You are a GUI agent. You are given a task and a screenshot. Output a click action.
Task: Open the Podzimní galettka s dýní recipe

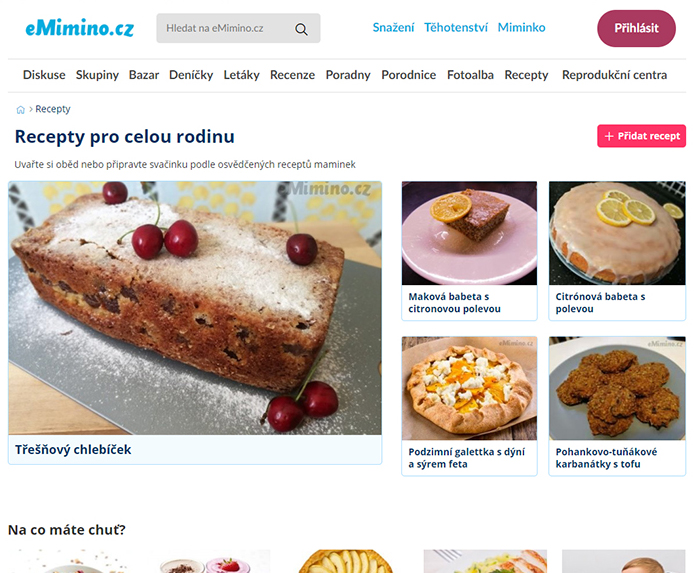pyautogui.click(x=469, y=406)
